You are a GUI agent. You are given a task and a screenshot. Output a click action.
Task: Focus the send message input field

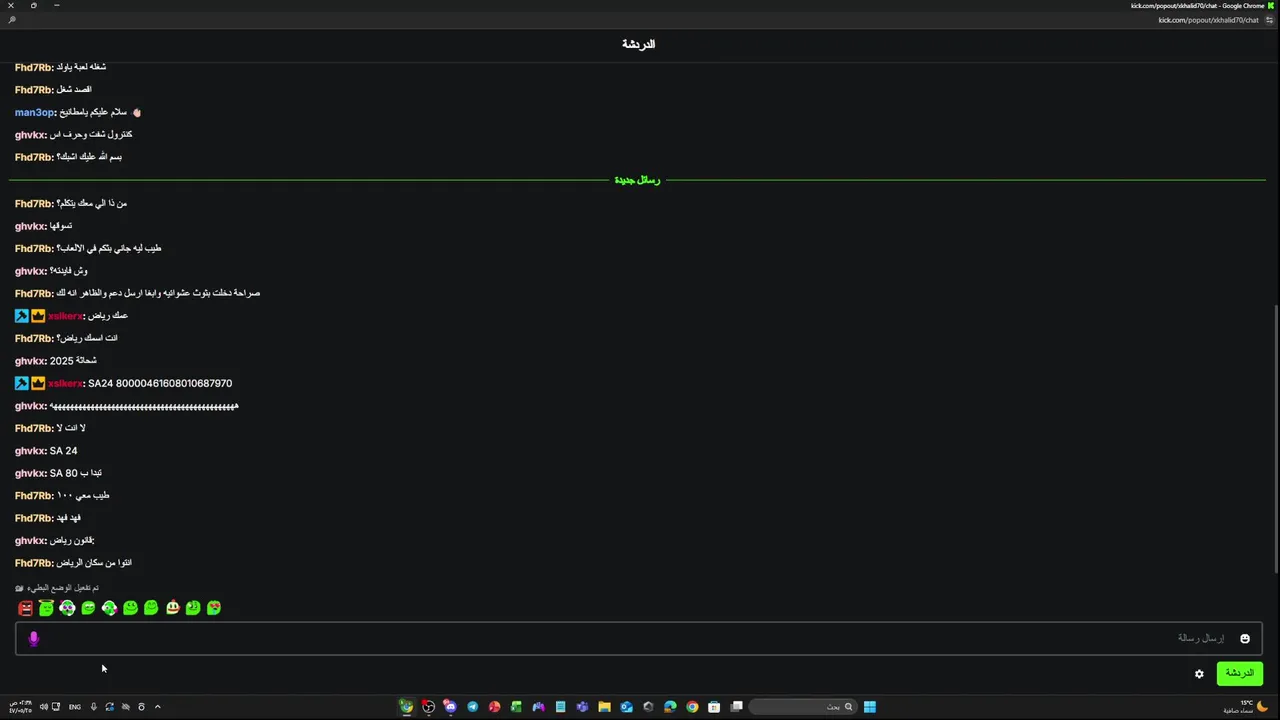coord(639,638)
